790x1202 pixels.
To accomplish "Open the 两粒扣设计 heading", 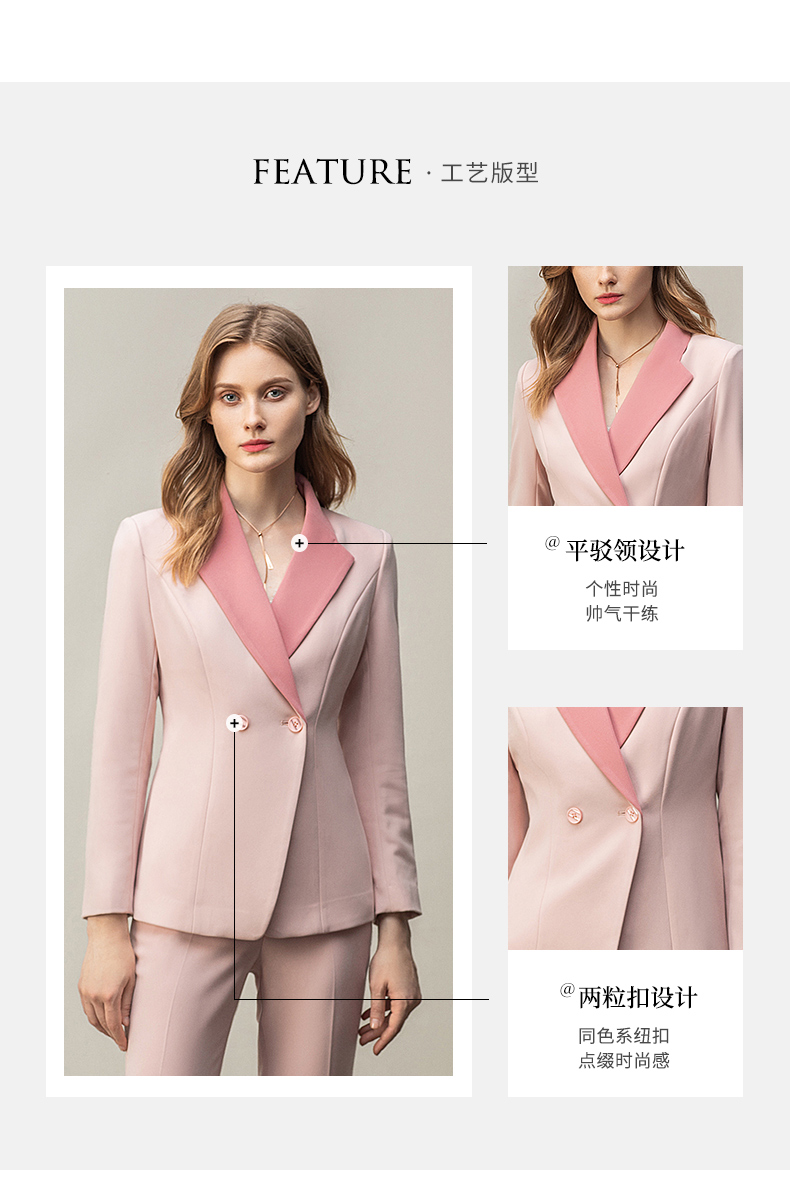I will click(x=638, y=997).
